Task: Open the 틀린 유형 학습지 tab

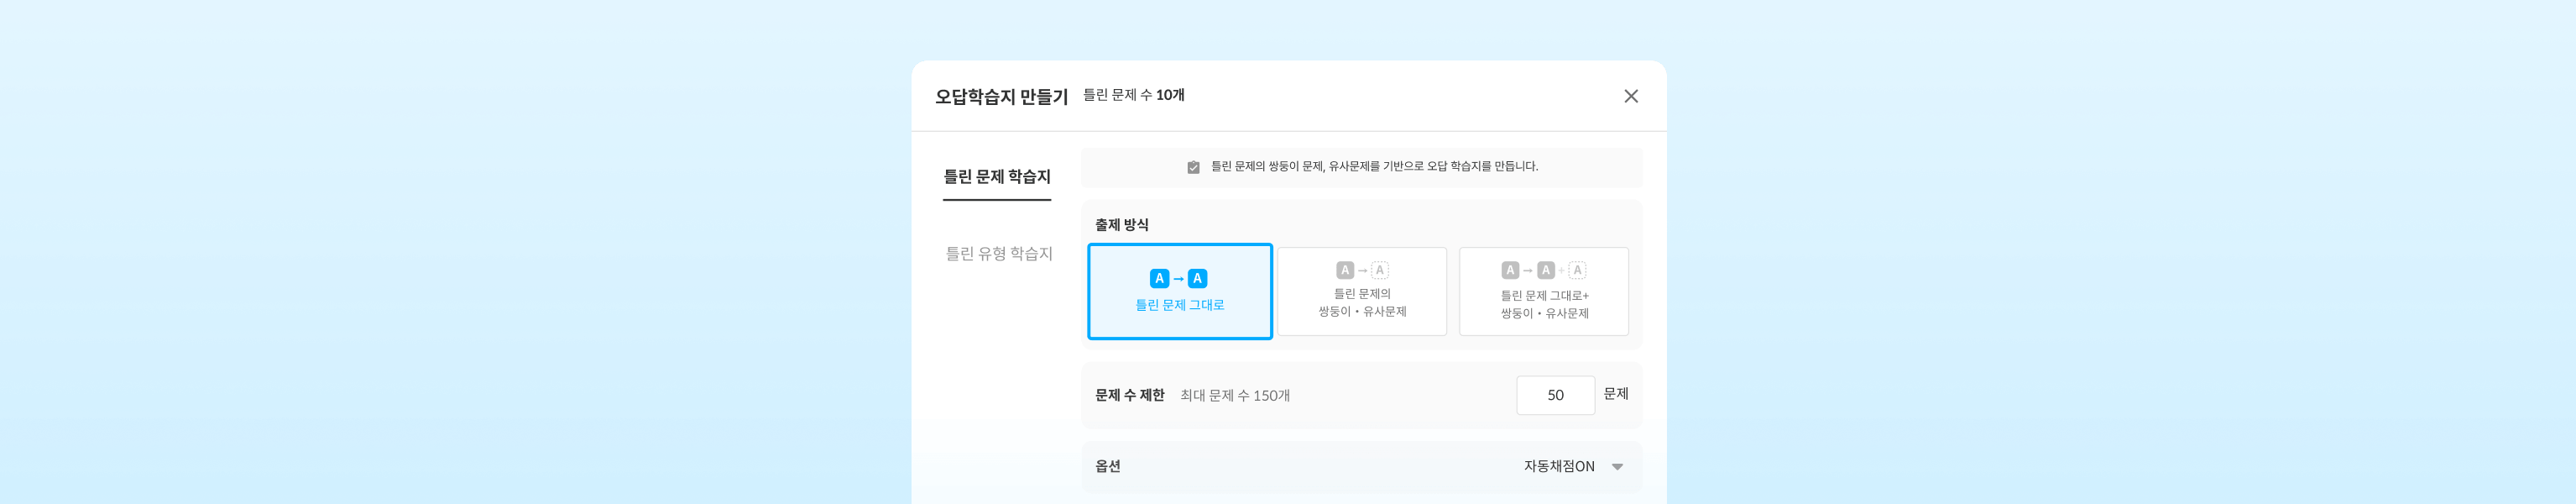Action: pyautogui.click(x=998, y=254)
